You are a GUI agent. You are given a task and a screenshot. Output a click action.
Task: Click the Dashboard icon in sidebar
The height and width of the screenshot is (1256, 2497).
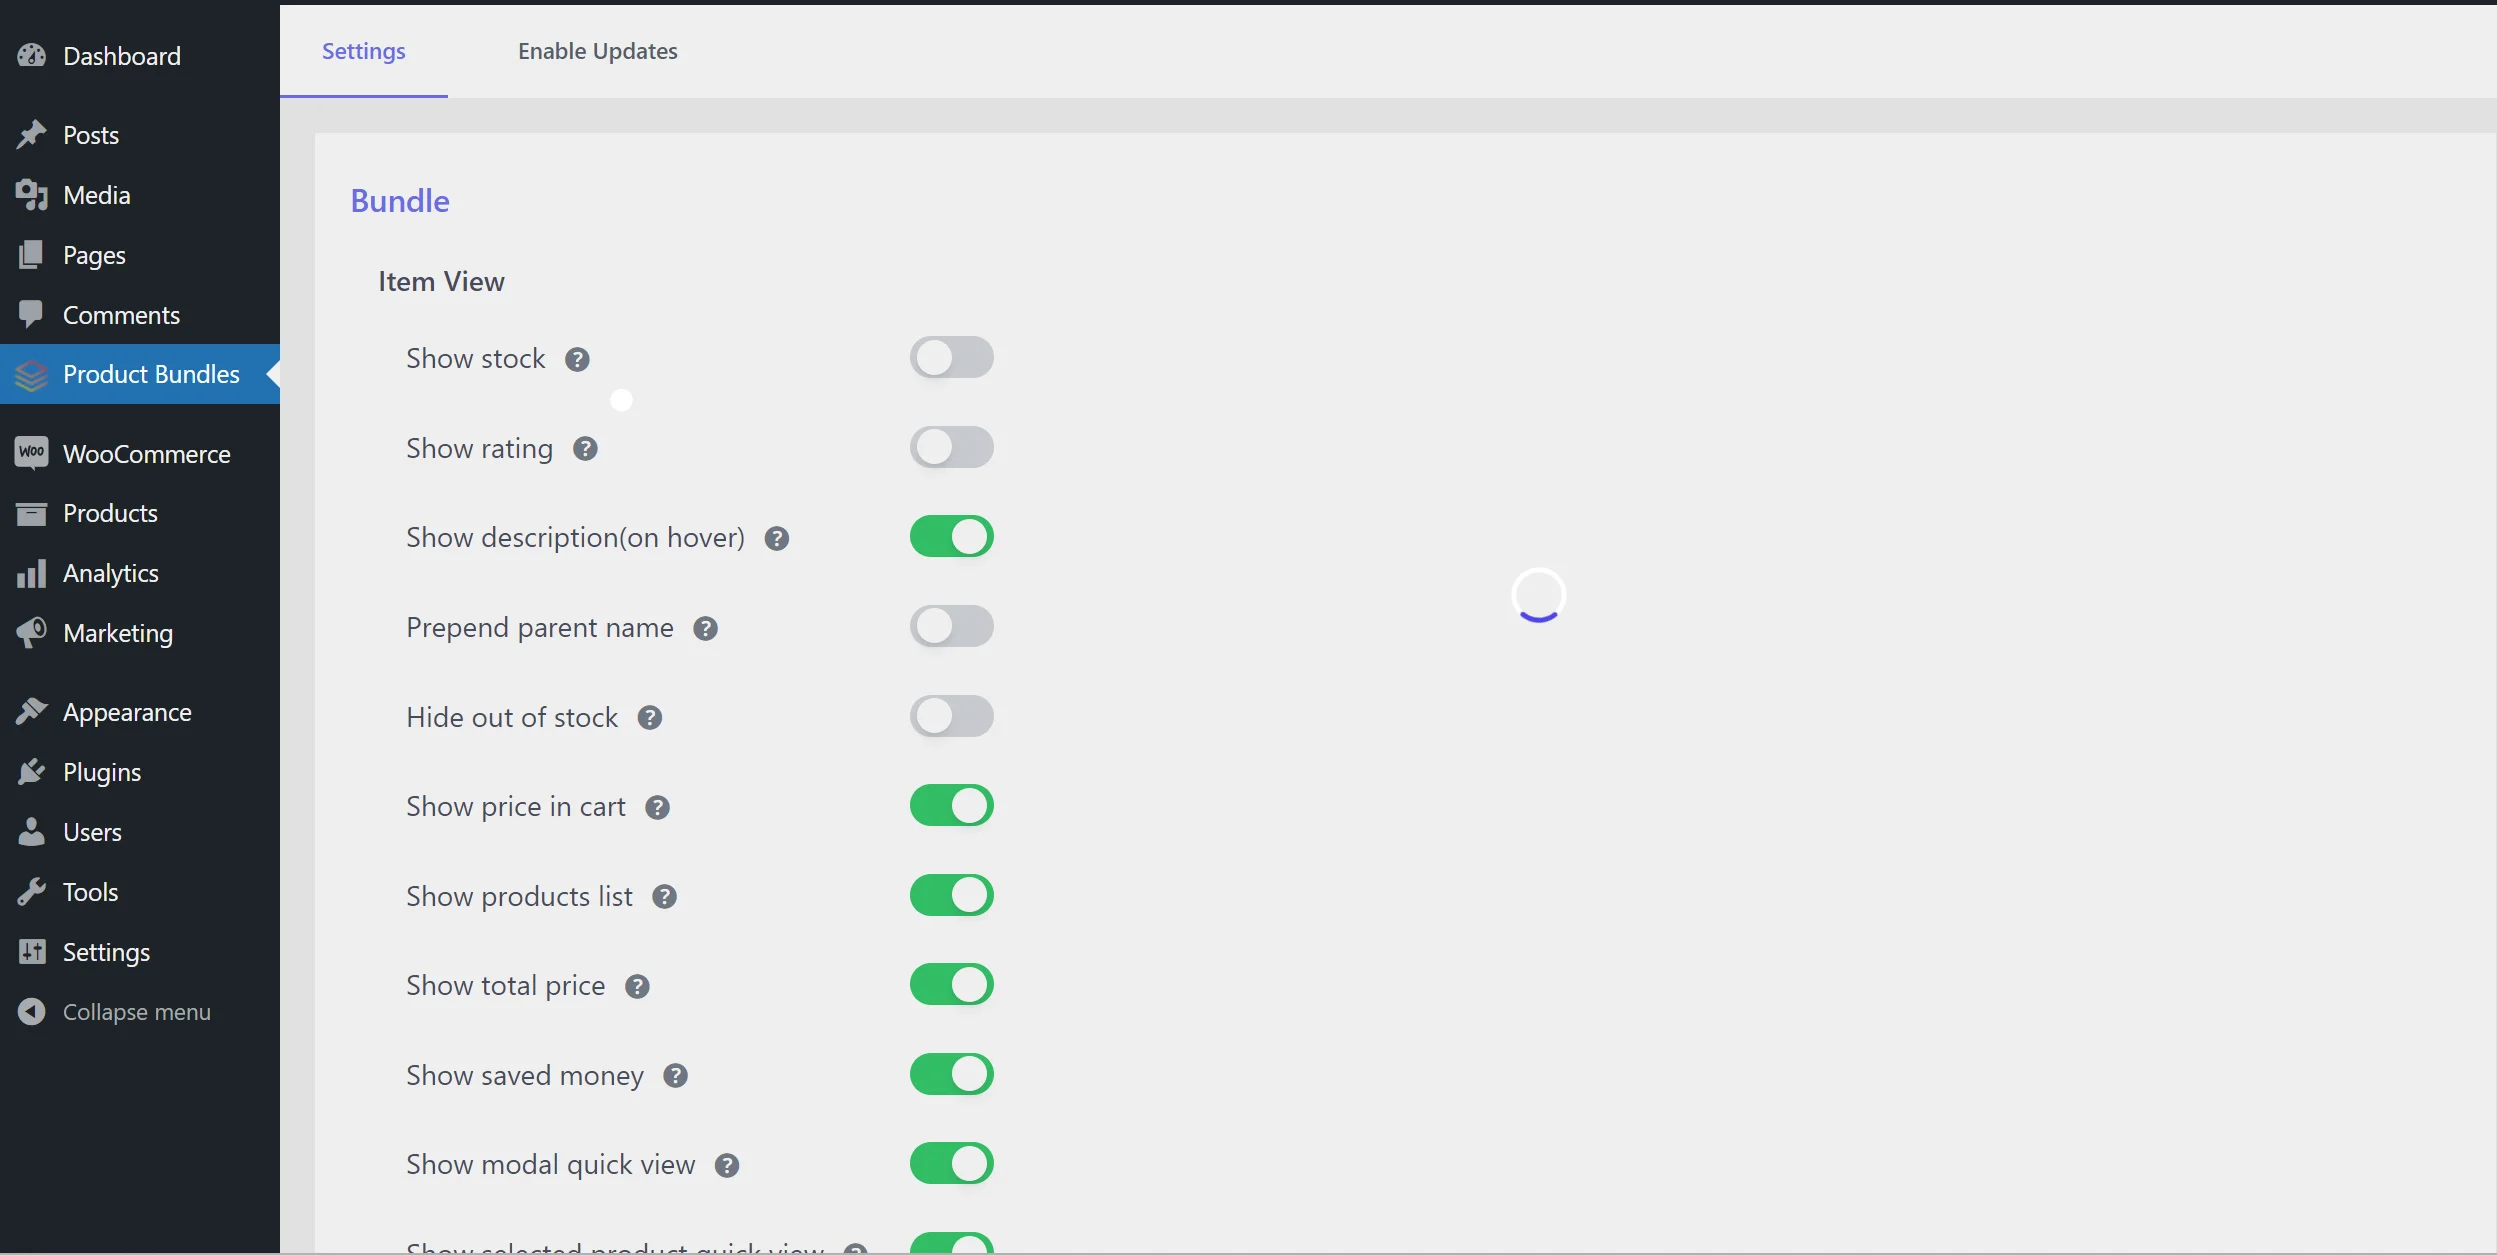[30, 54]
